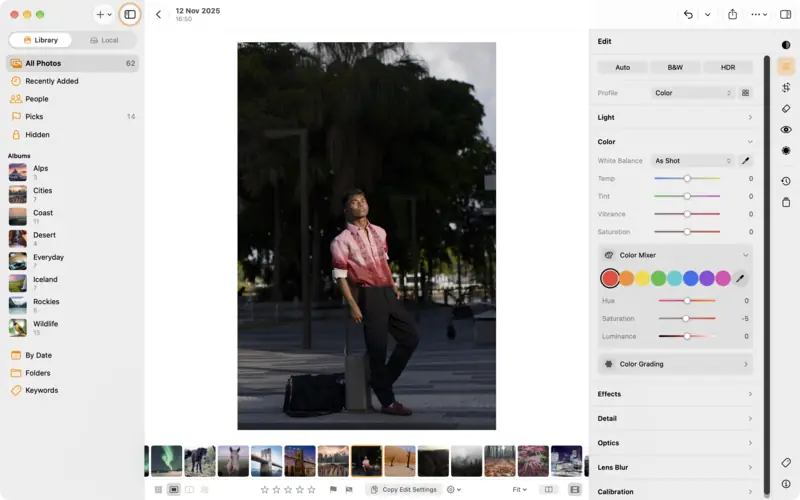Select the Masking tool icon

pyautogui.click(x=786, y=151)
